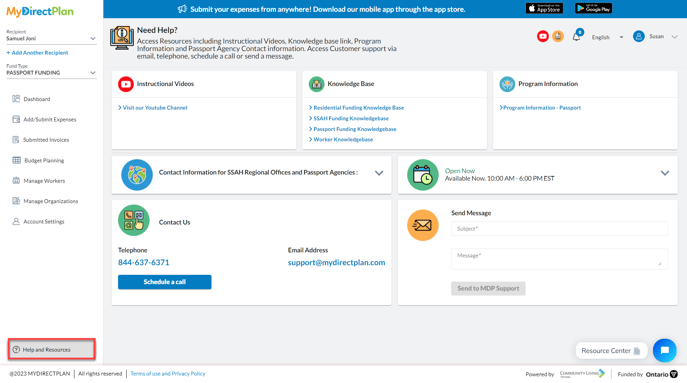Click the Susan user avatar icon
Viewport: 687px width, 383px height.
(x=638, y=36)
